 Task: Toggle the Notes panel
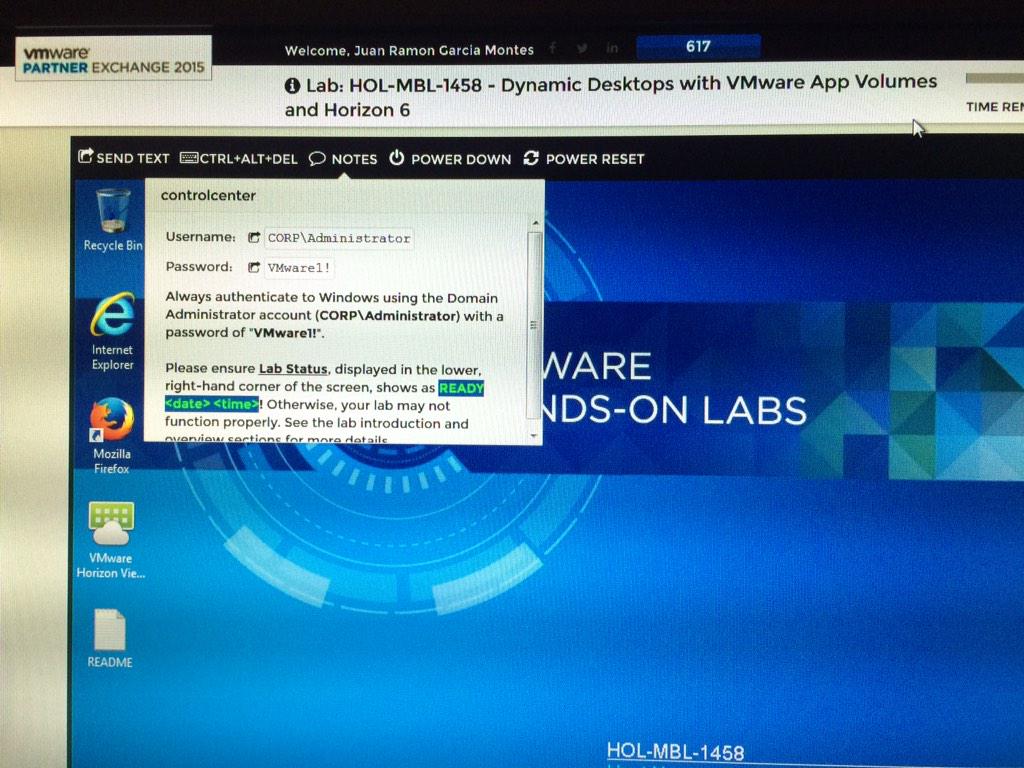point(344,159)
